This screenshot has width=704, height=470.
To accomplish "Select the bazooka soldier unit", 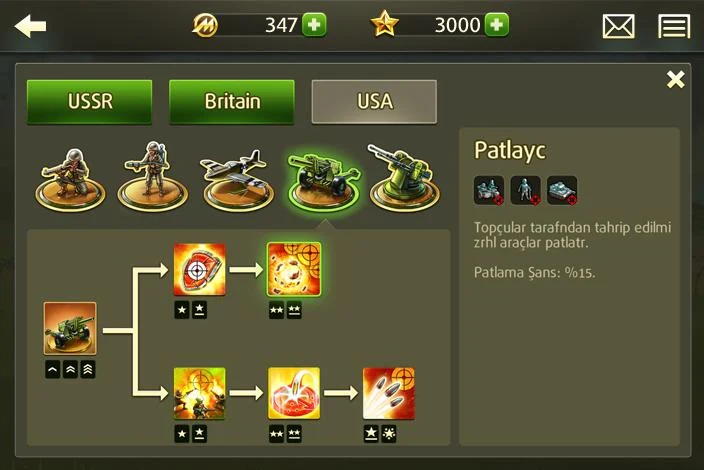I will pyautogui.click(x=153, y=177).
